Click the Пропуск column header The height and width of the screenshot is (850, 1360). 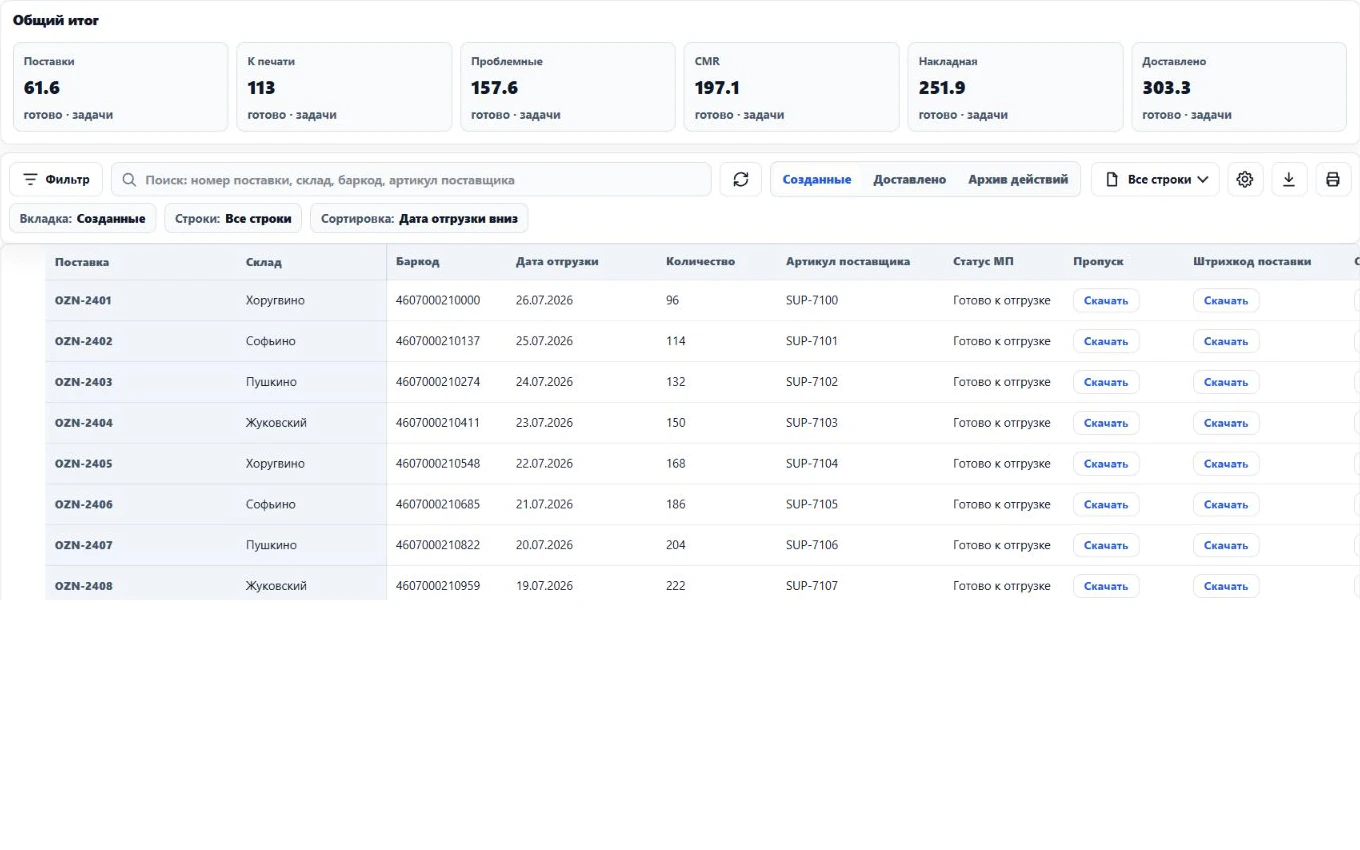pos(1098,262)
